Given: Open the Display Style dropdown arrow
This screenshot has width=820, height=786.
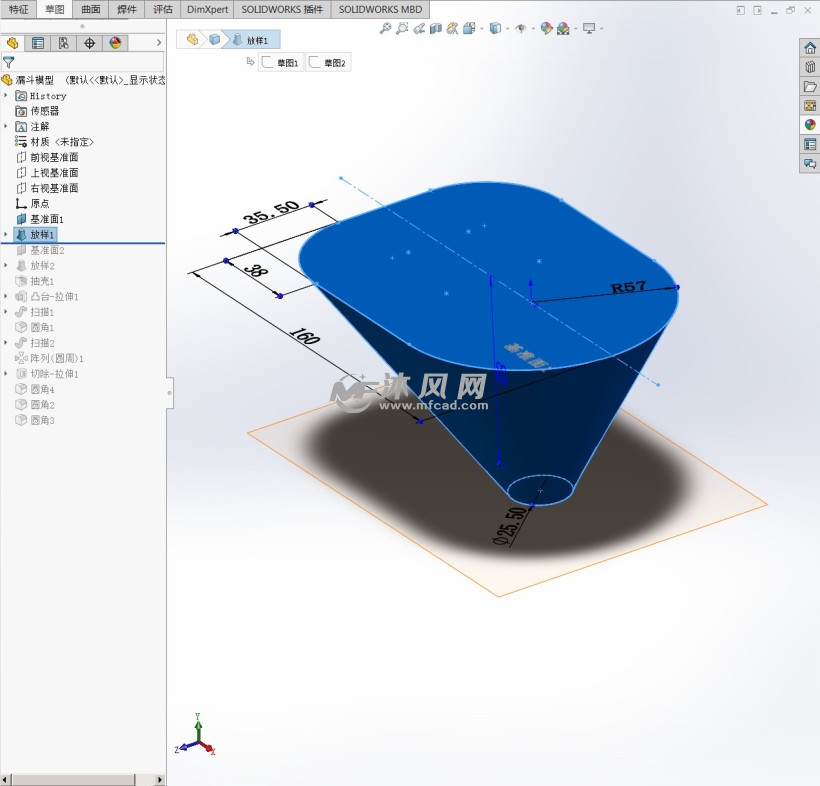Looking at the screenshot, I should point(506,29).
